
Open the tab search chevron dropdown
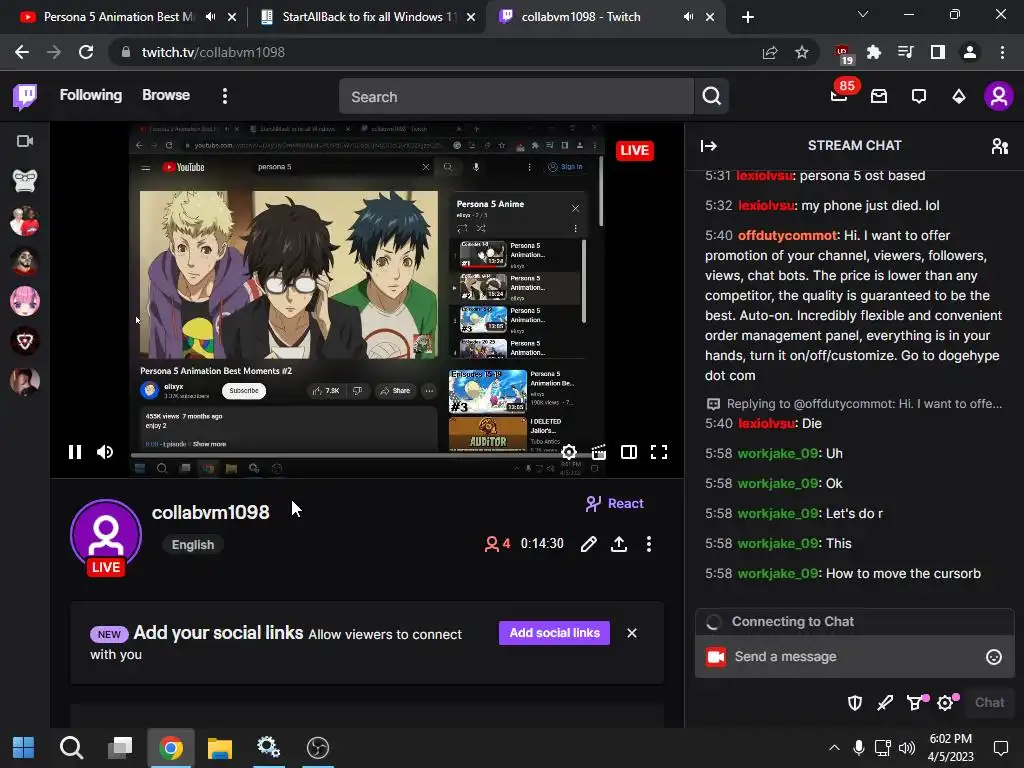tap(863, 14)
